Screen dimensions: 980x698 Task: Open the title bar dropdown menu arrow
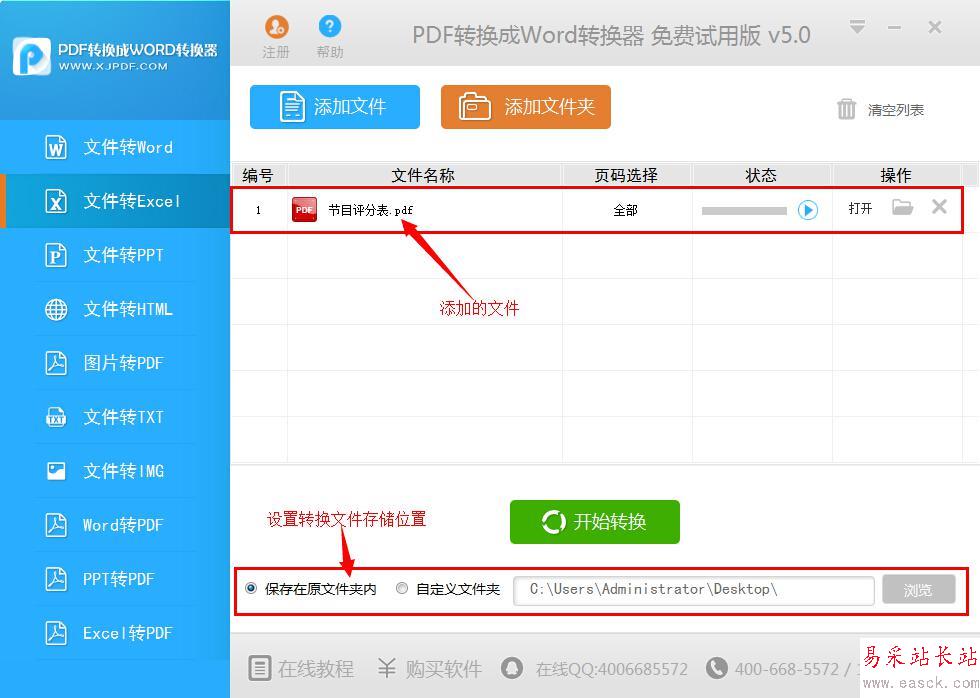click(x=858, y=27)
